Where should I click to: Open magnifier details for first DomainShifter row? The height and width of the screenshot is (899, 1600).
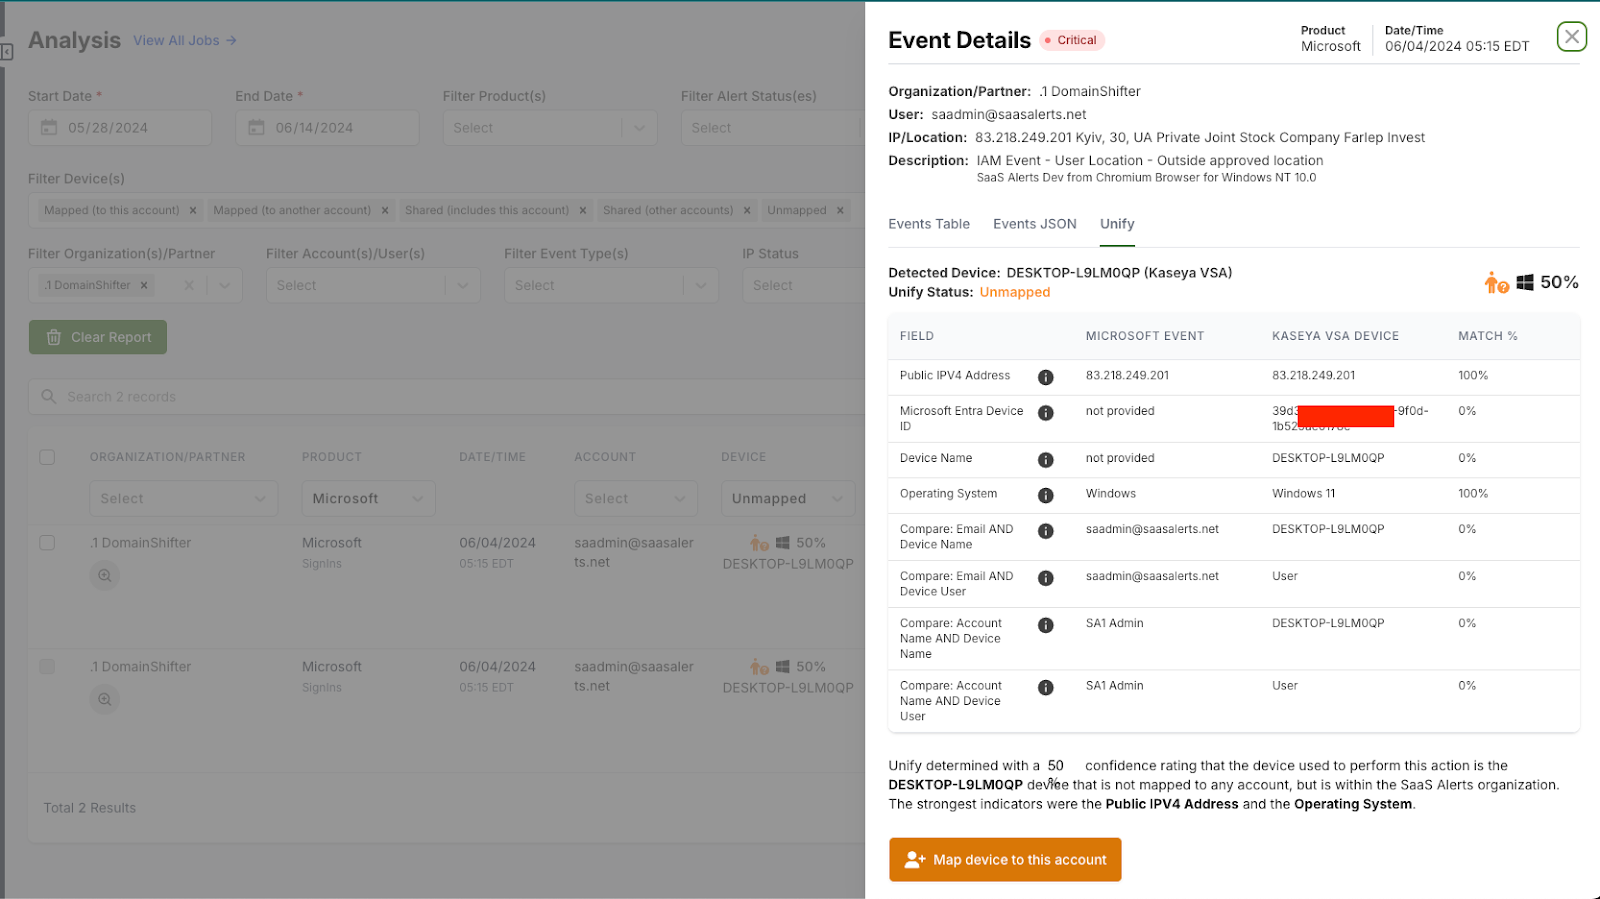pyautogui.click(x=105, y=575)
